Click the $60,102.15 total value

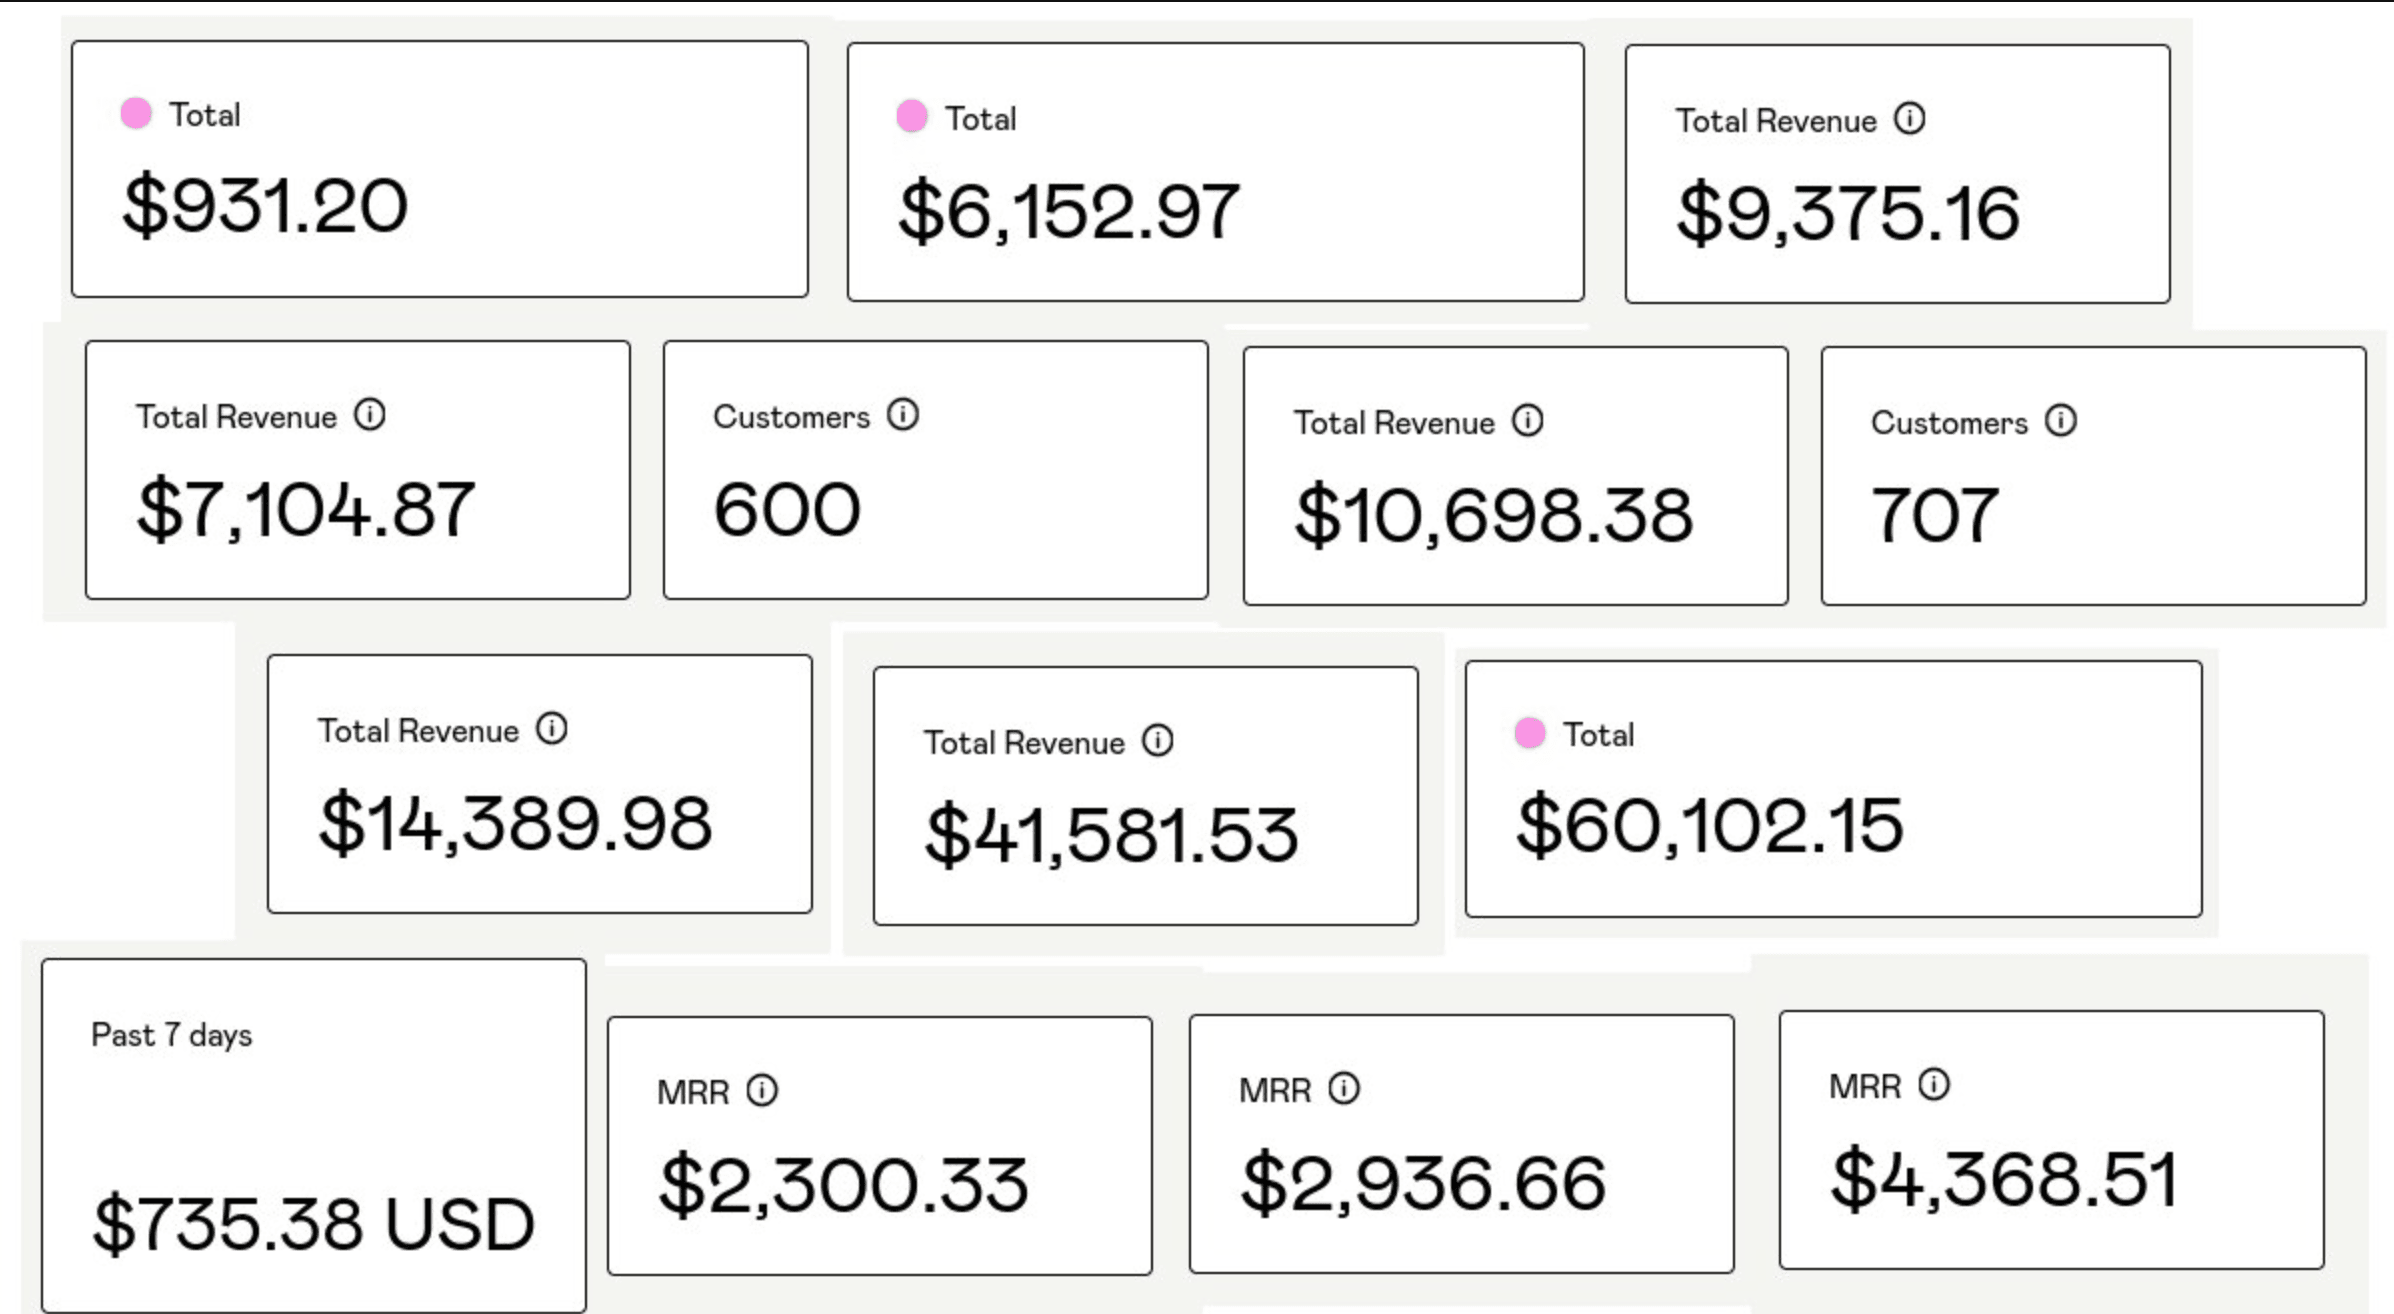[x=1709, y=826]
